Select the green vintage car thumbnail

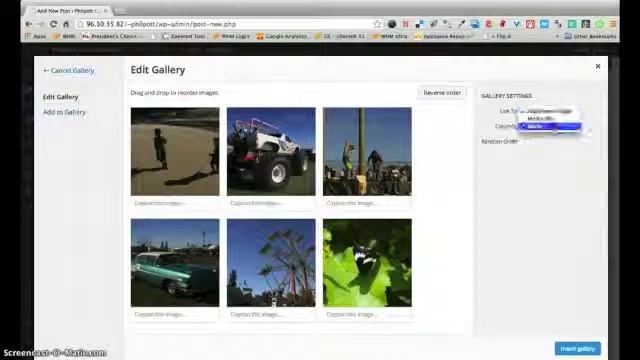point(175,263)
